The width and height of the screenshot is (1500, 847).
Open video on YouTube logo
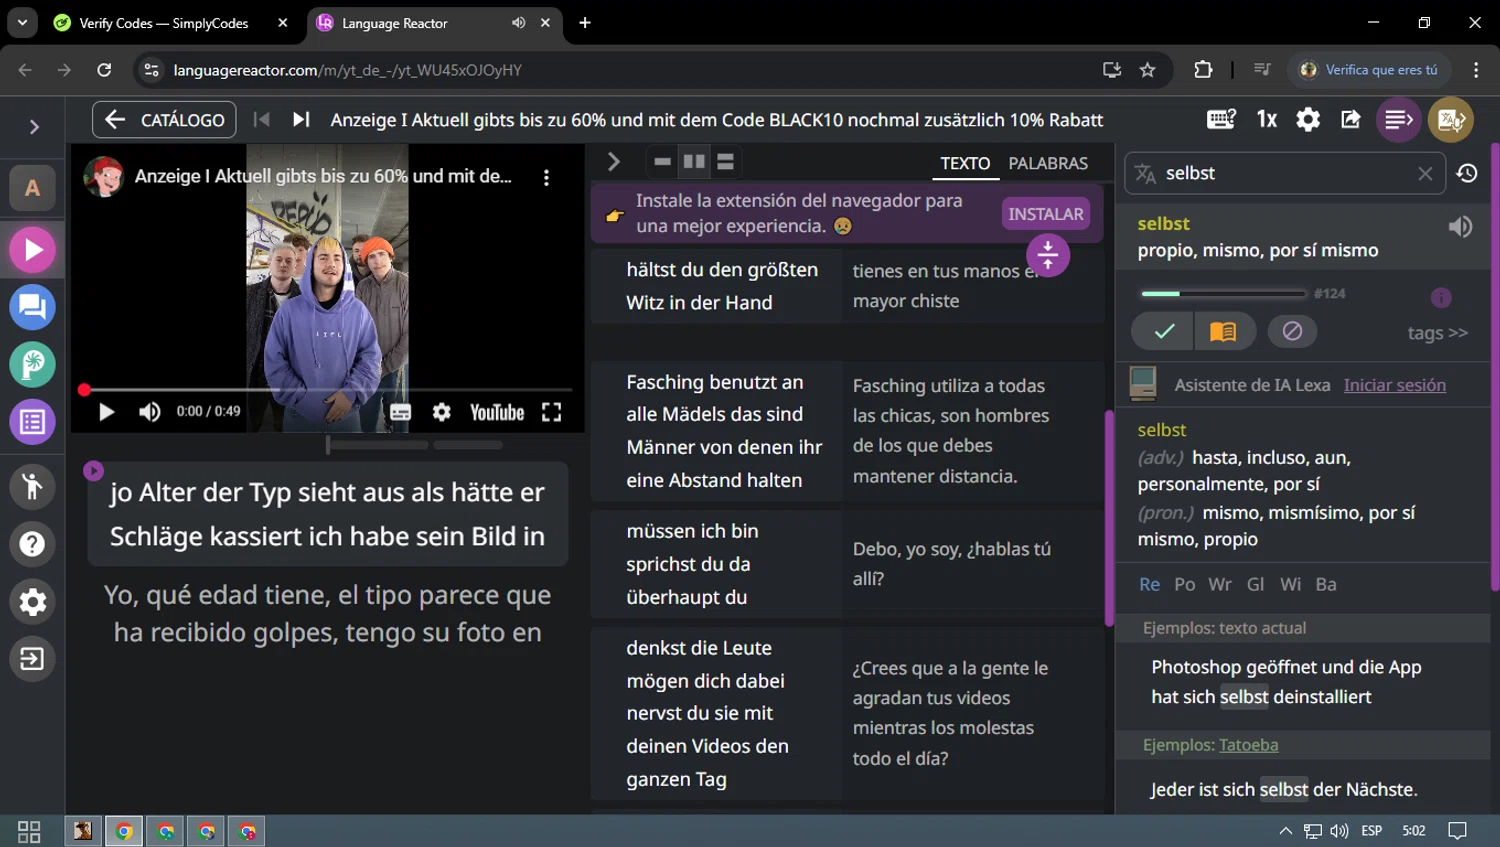point(497,412)
